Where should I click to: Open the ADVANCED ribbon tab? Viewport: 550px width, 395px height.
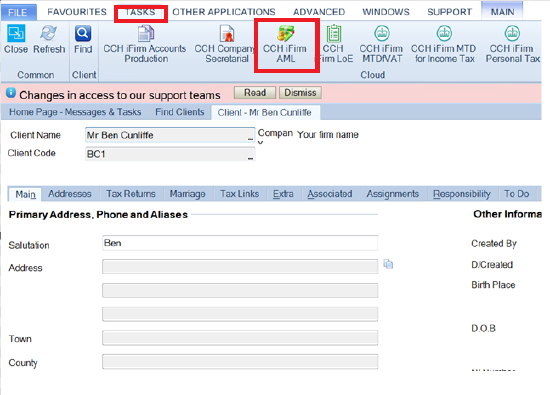319,12
